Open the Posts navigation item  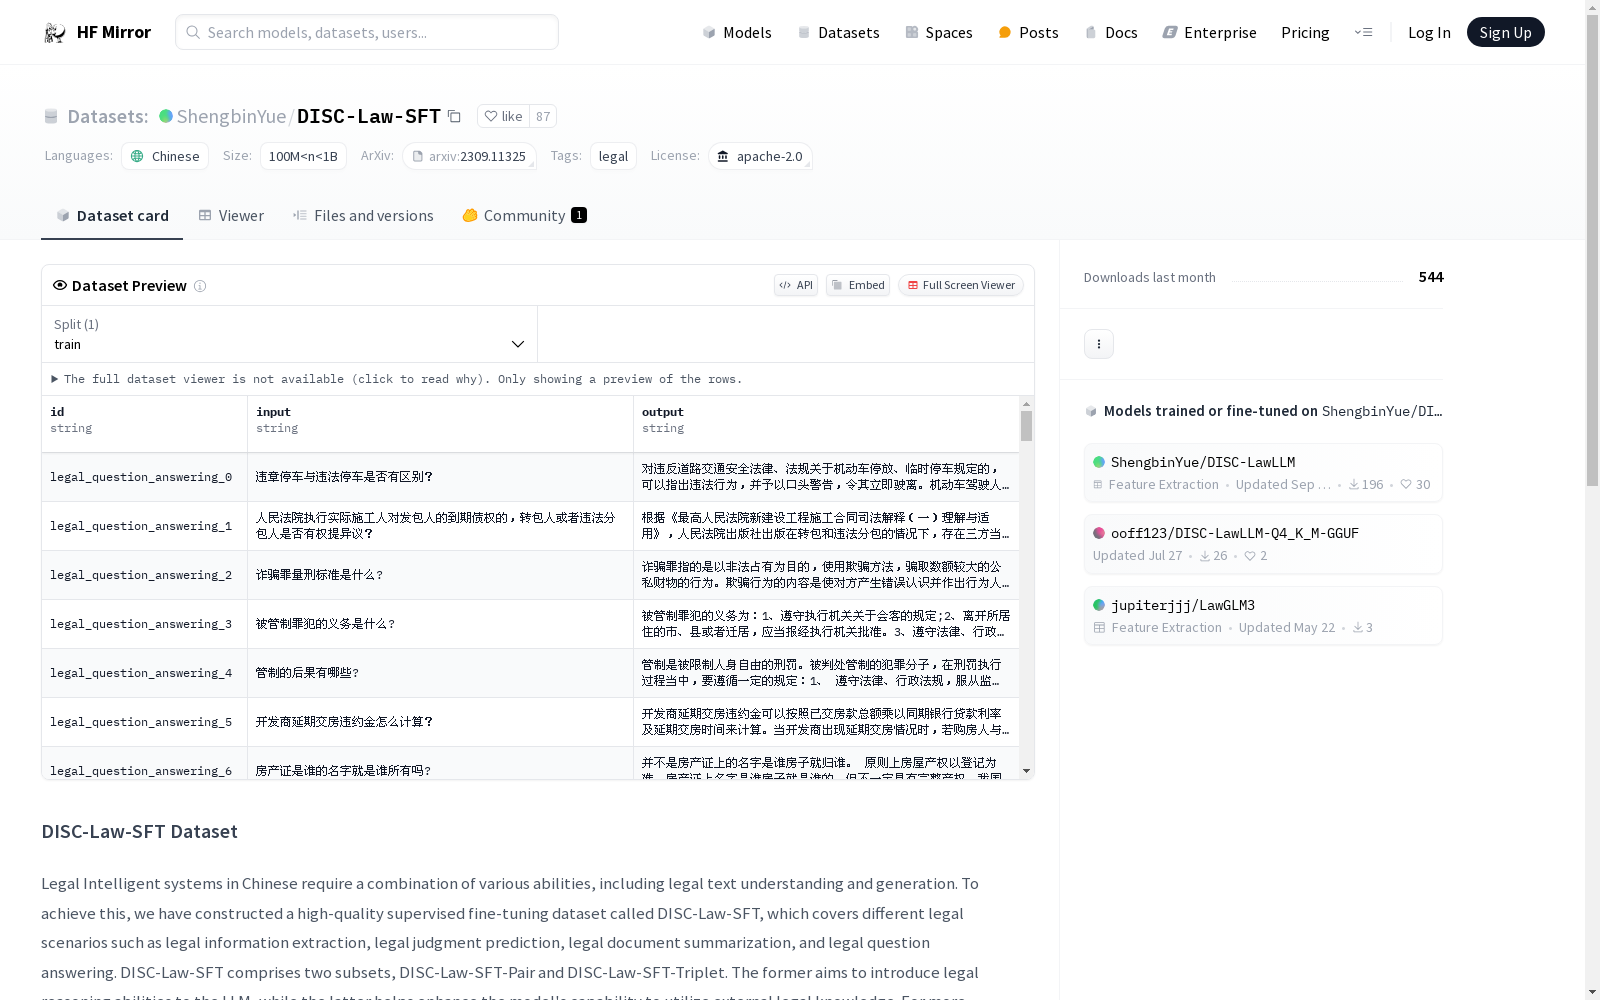(1028, 32)
